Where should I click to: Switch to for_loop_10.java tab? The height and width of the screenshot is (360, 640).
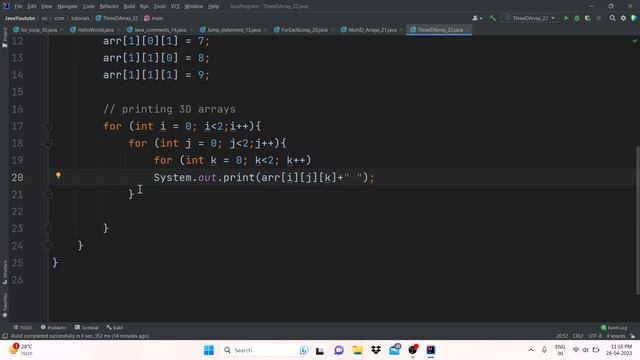[x=39, y=30]
